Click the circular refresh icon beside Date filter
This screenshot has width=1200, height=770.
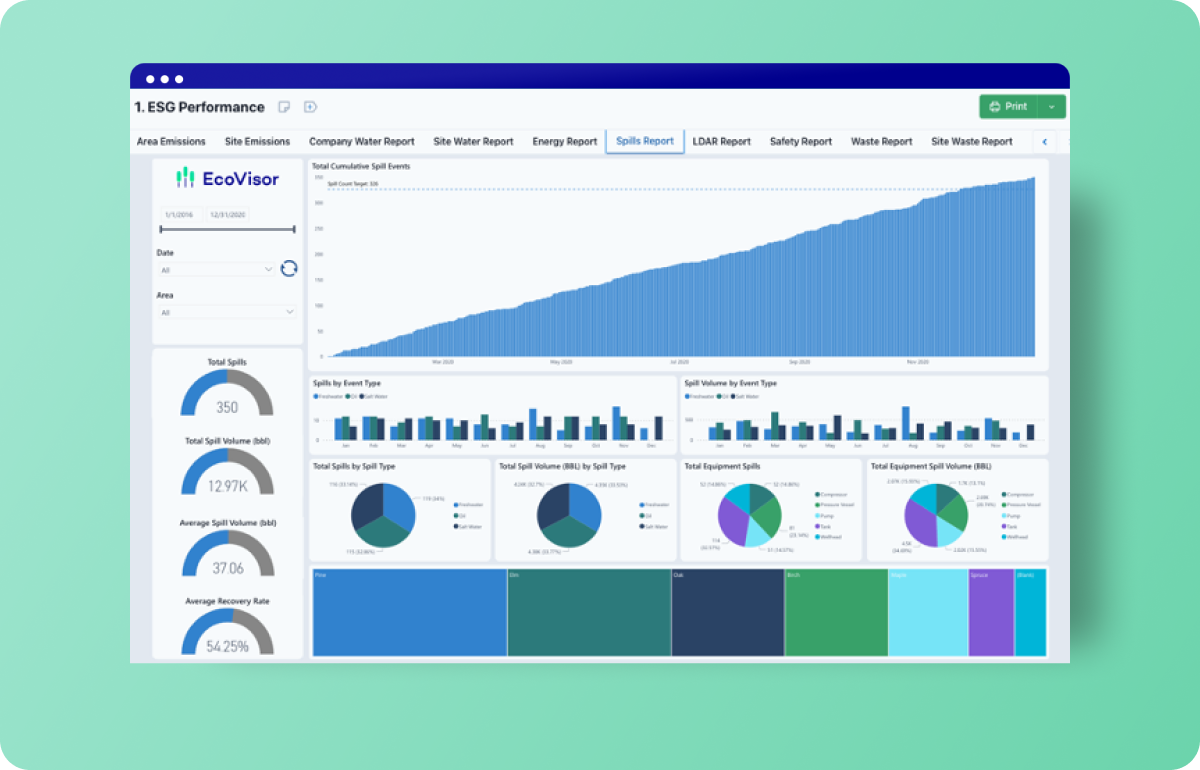click(289, 268)
